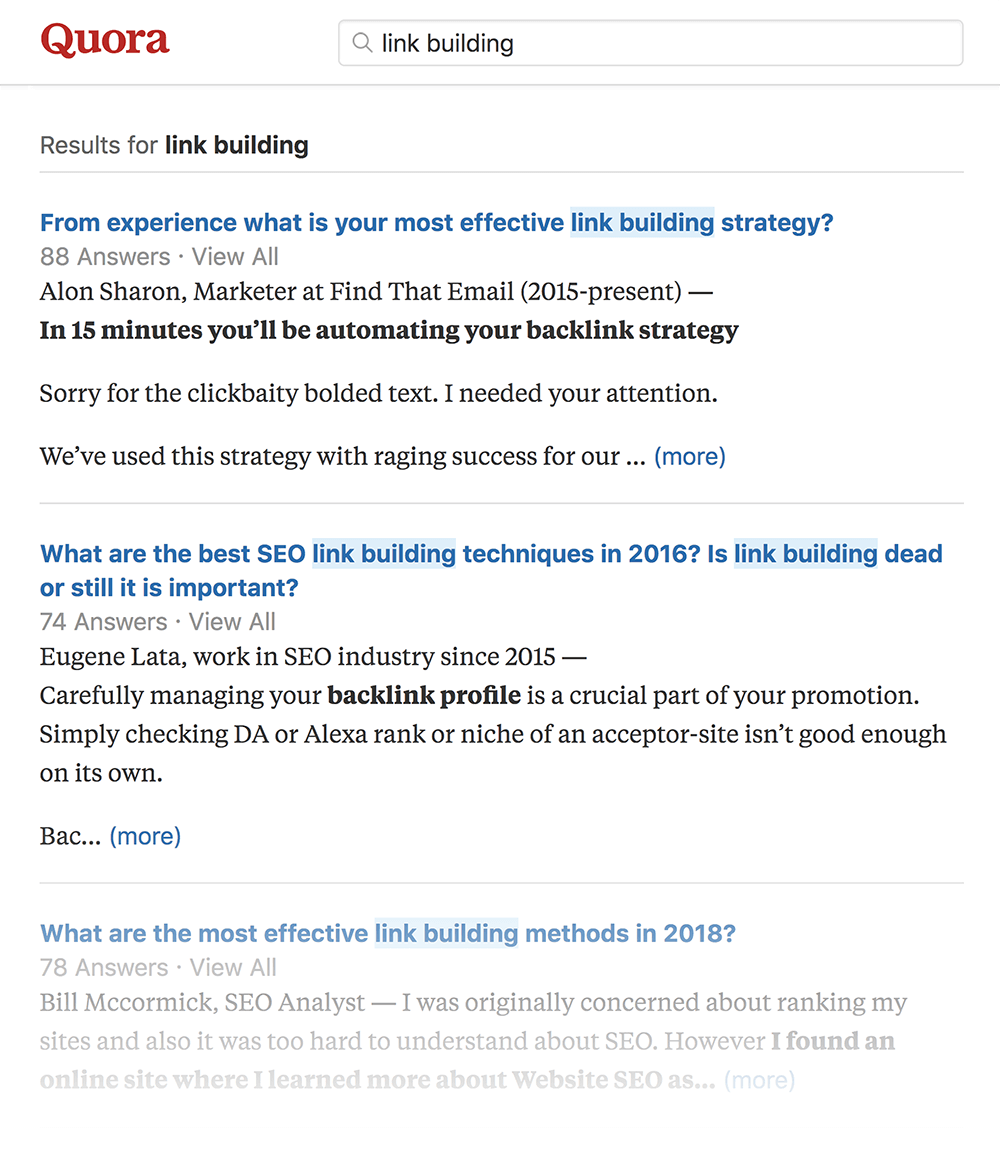Open question about link building methods in 2018
This screenshot has height=1152, width=1000.
[388, 933]
